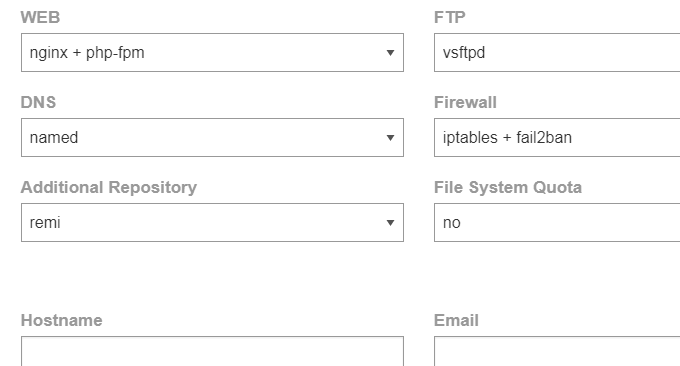Click the Hostname label
680x366 pixels.
(62, 320)
